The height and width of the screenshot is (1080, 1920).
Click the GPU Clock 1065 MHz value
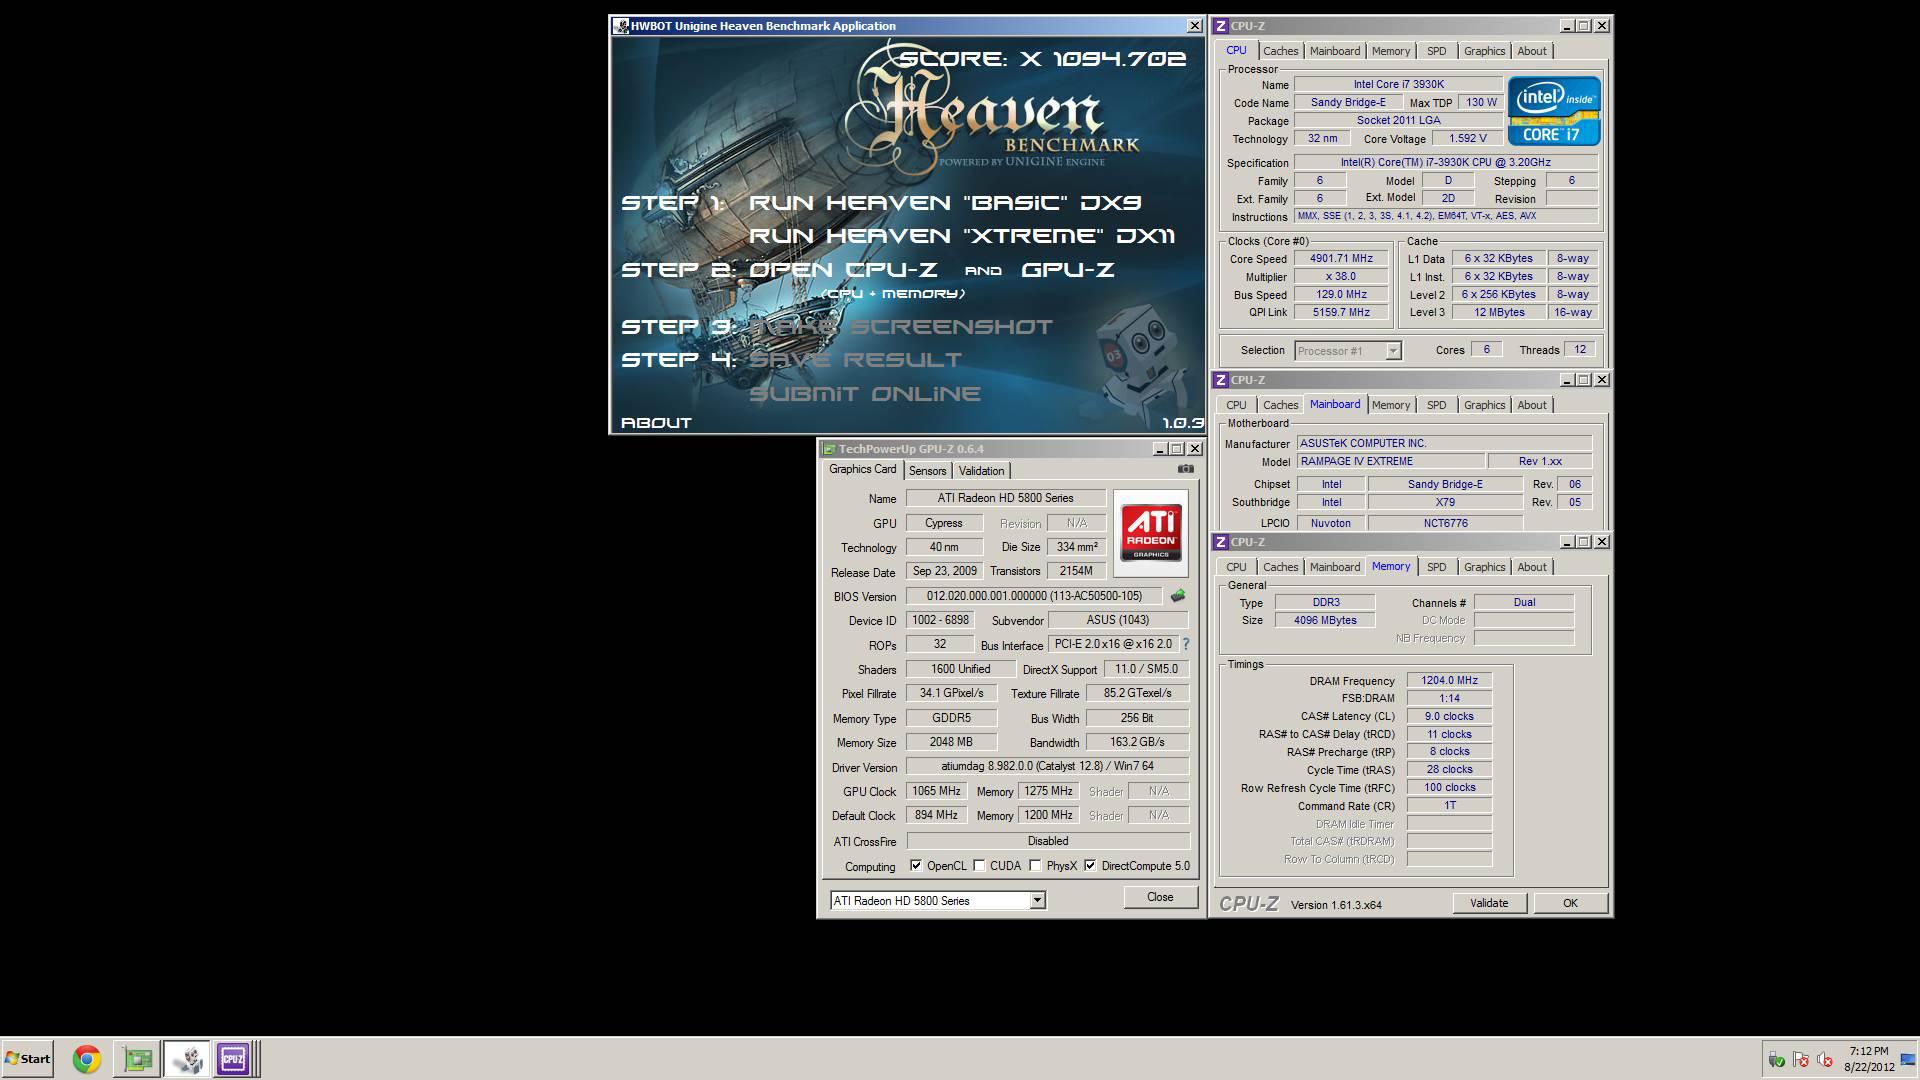point(936,791)
